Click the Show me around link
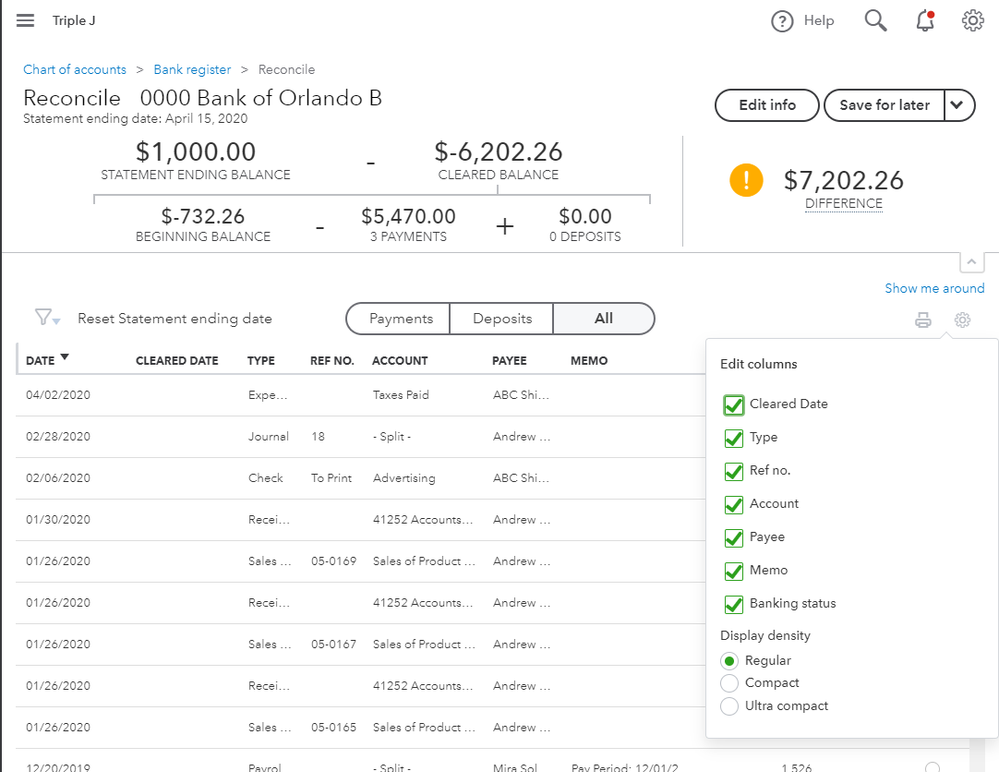This screenshot has width=999, height=772. point(934,288)
